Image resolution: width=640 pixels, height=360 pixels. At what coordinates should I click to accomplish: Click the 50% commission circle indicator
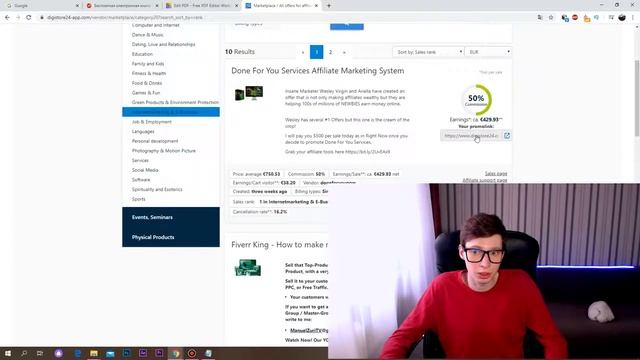[476, 100]
